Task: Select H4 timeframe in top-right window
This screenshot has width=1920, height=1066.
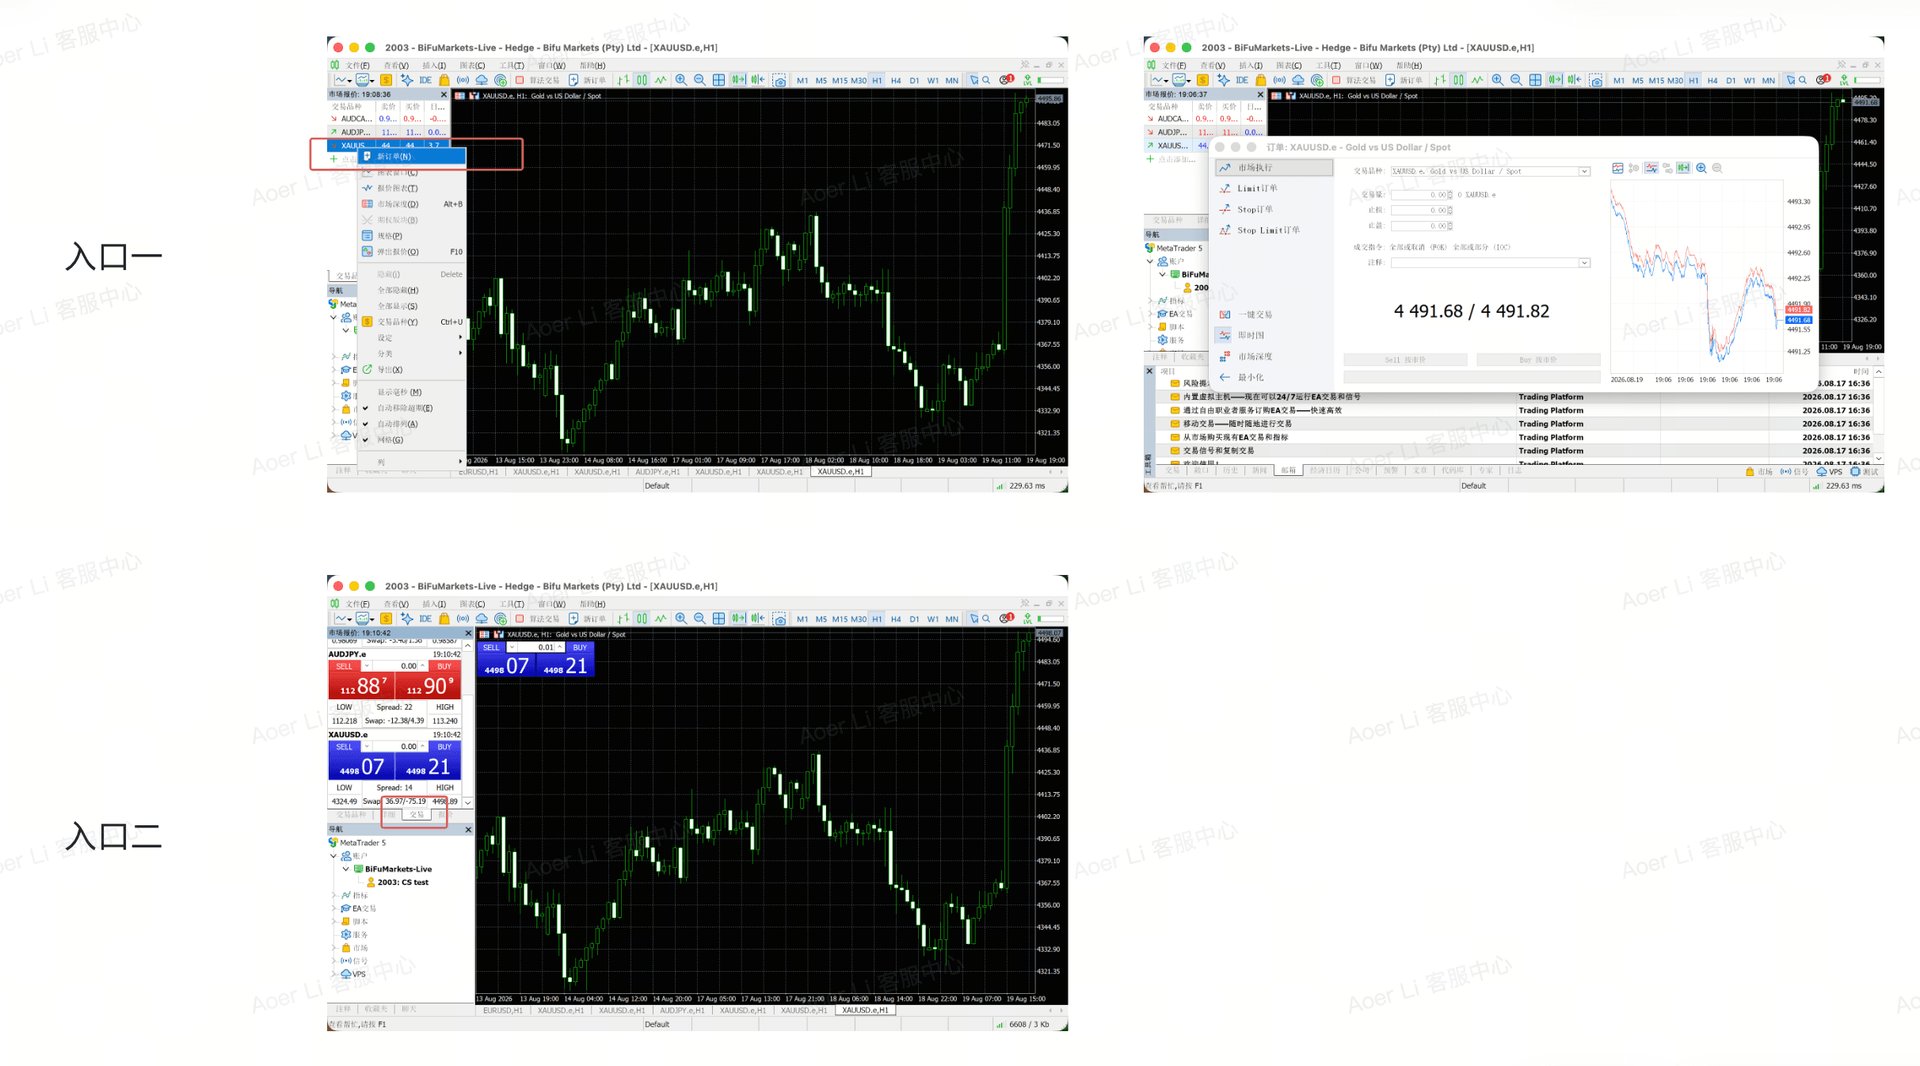Action: (1712, 81)
